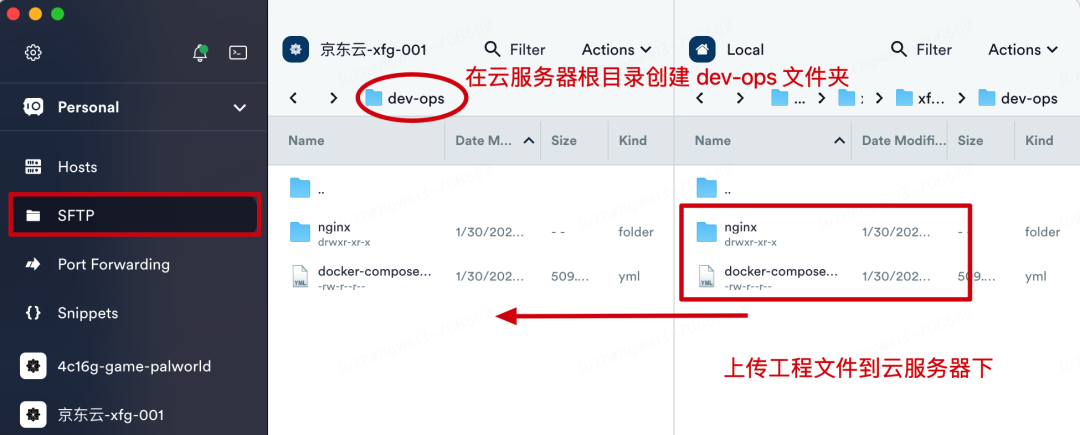Open Filter search in the remote pane
The width and height of the screenshot is (1080, 435).
point(515,50)
